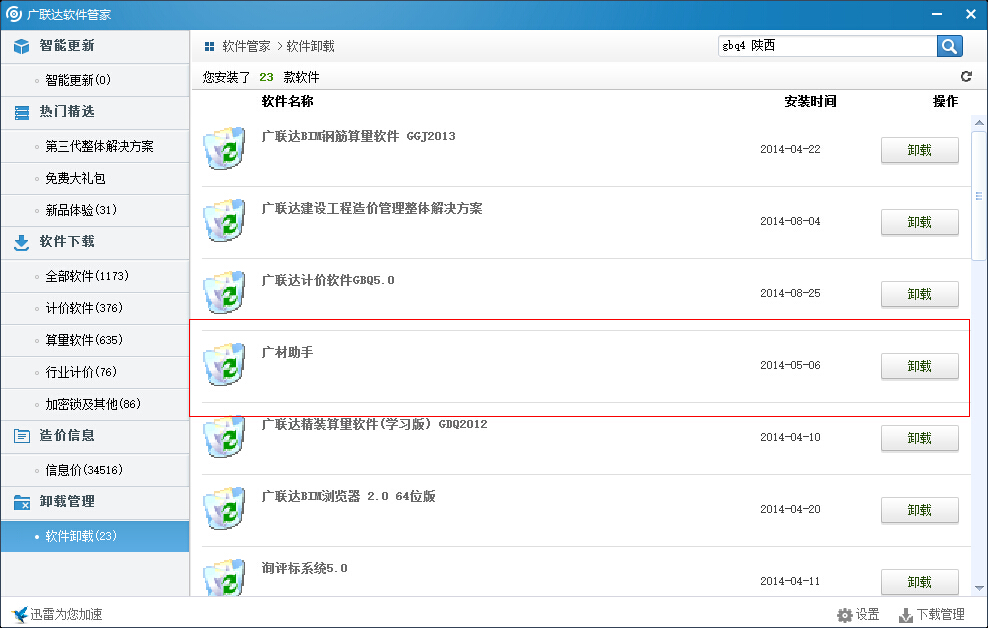Open 新品体验(31) in sidebar

click(95, 210)
